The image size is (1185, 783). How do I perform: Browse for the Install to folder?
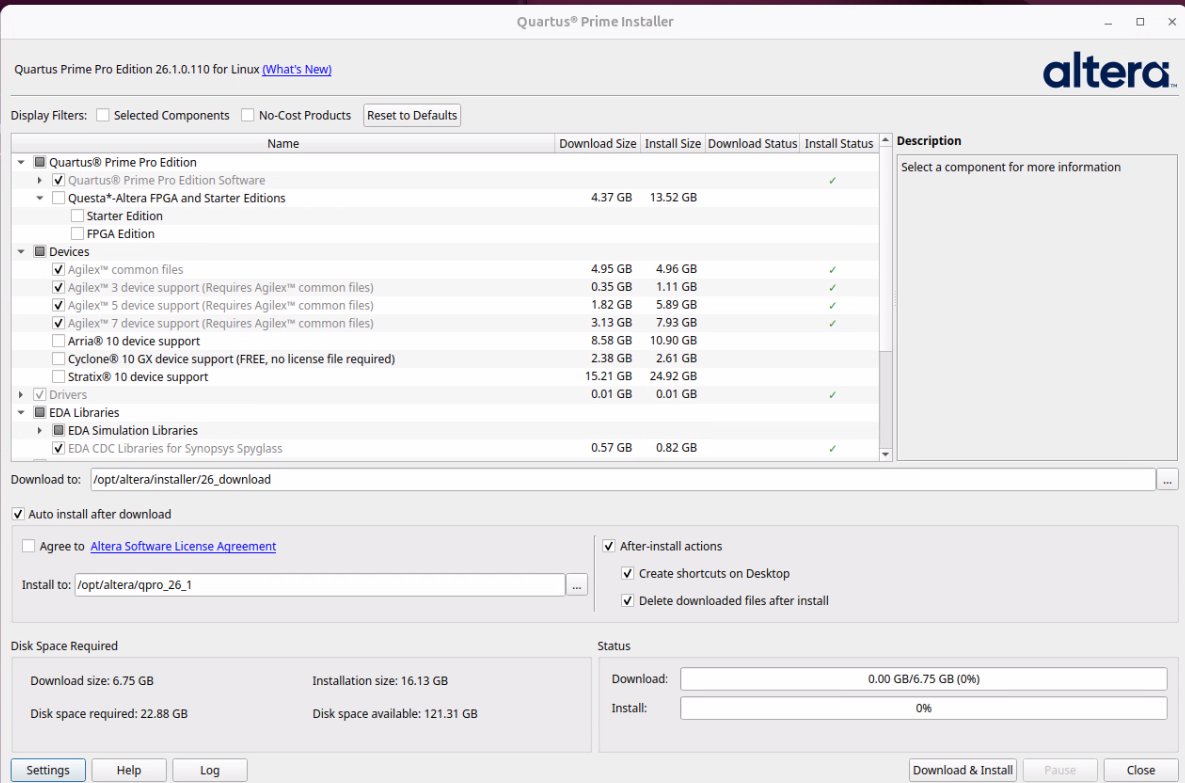577,585
